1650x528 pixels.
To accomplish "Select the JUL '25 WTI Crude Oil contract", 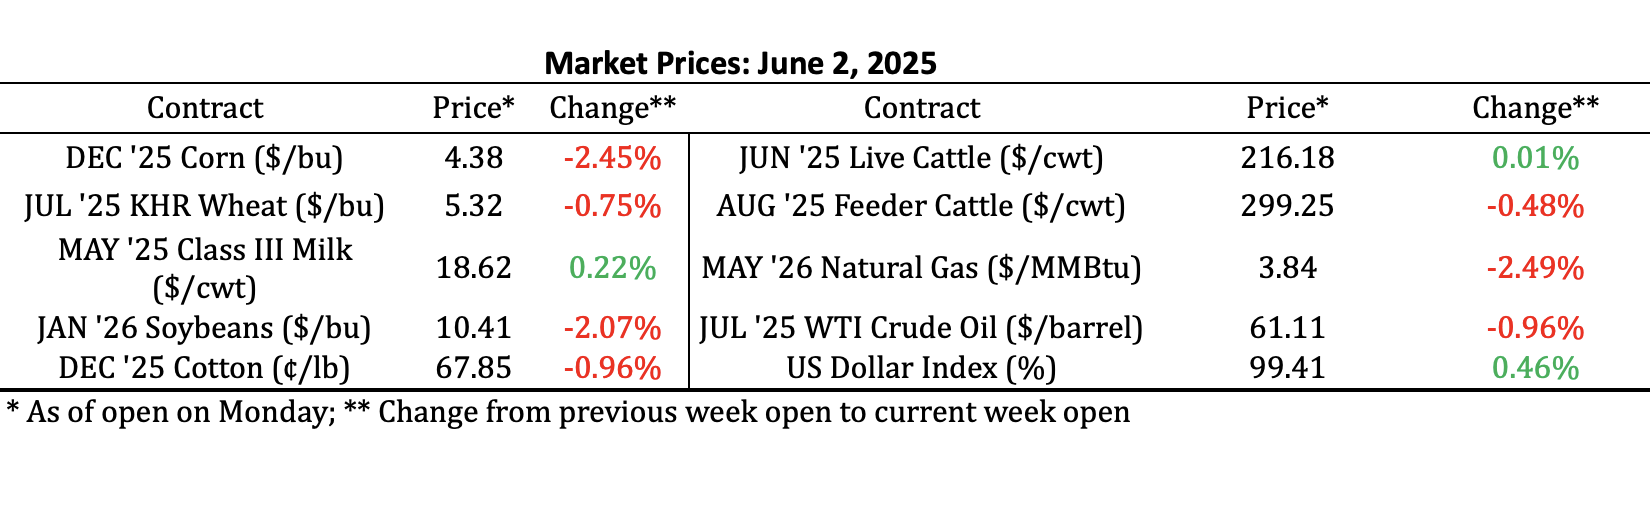I will point(921,328).
